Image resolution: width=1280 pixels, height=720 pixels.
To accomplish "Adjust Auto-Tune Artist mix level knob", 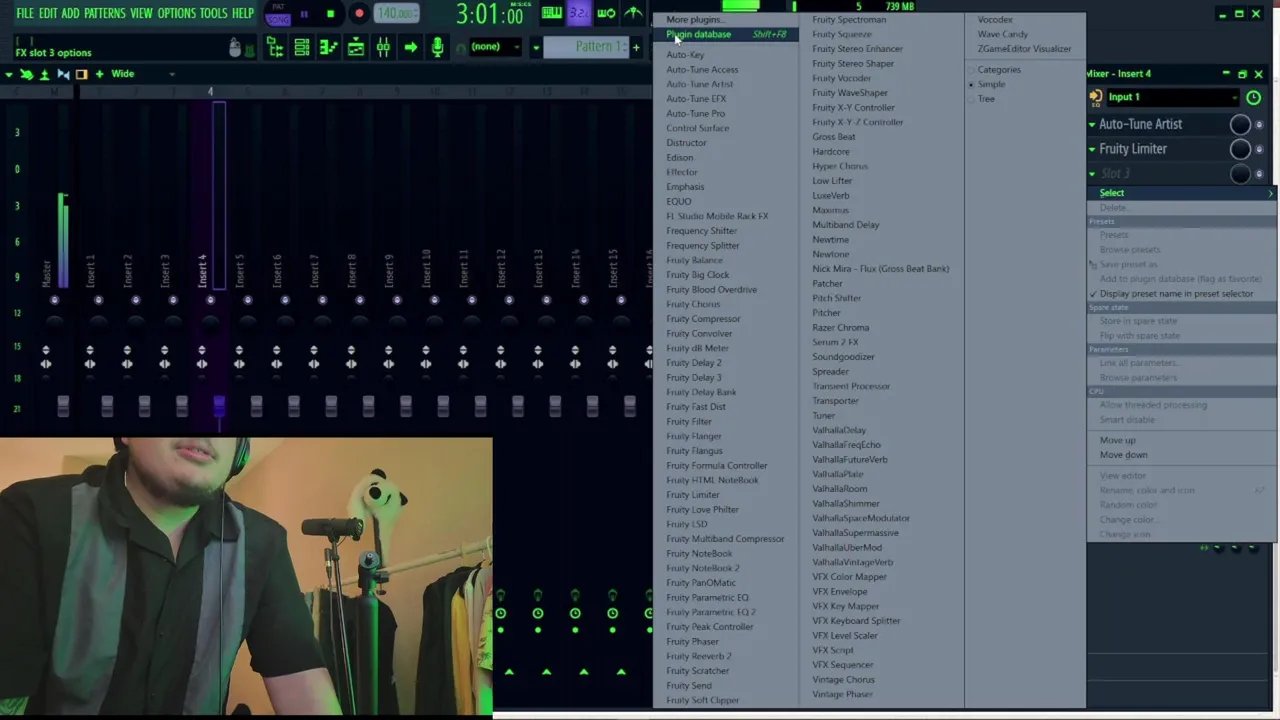I will pos(1240,124).
